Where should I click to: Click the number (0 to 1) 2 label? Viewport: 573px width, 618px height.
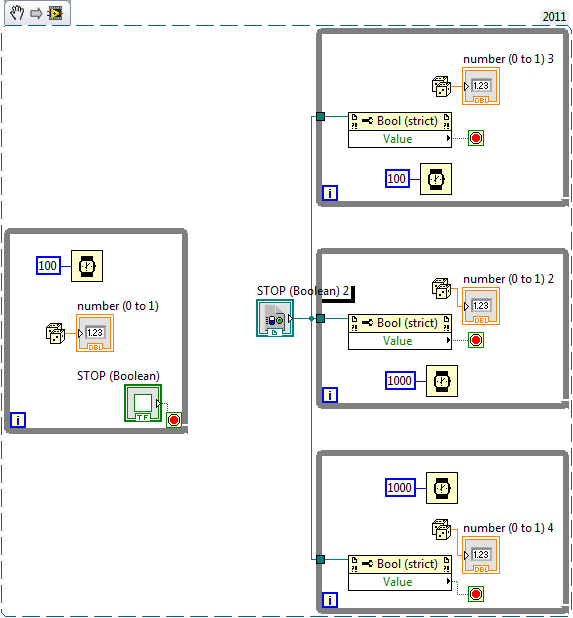click(508, 279)
